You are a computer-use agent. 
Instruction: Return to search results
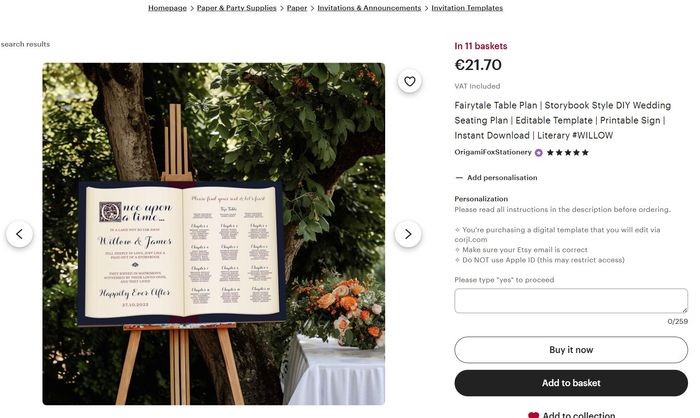point(25,44)
